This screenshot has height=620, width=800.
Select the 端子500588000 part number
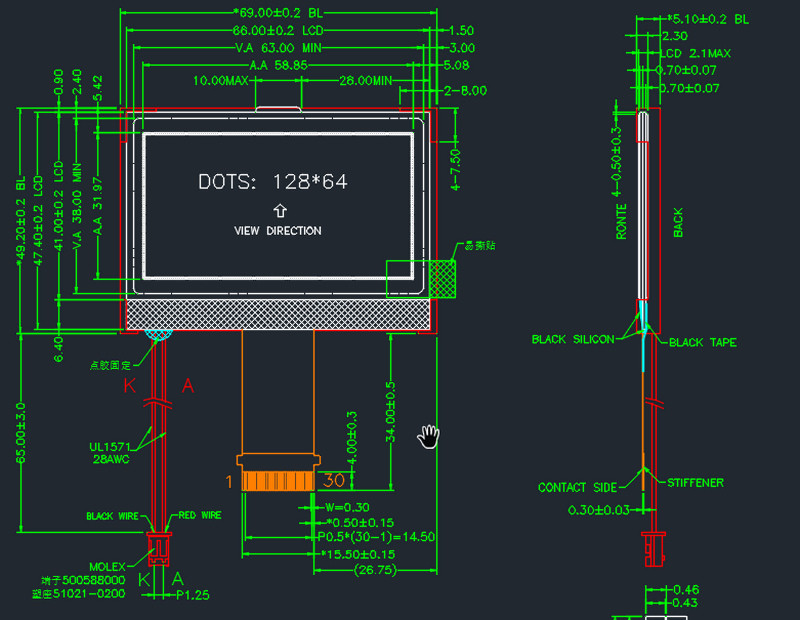pos(83,580)
